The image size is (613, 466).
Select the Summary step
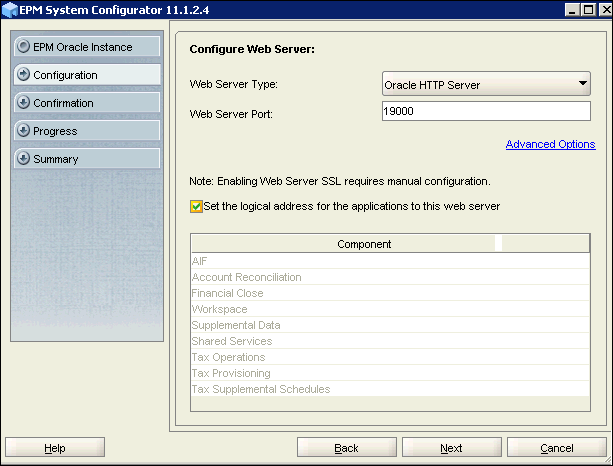[x=87, y=159]
